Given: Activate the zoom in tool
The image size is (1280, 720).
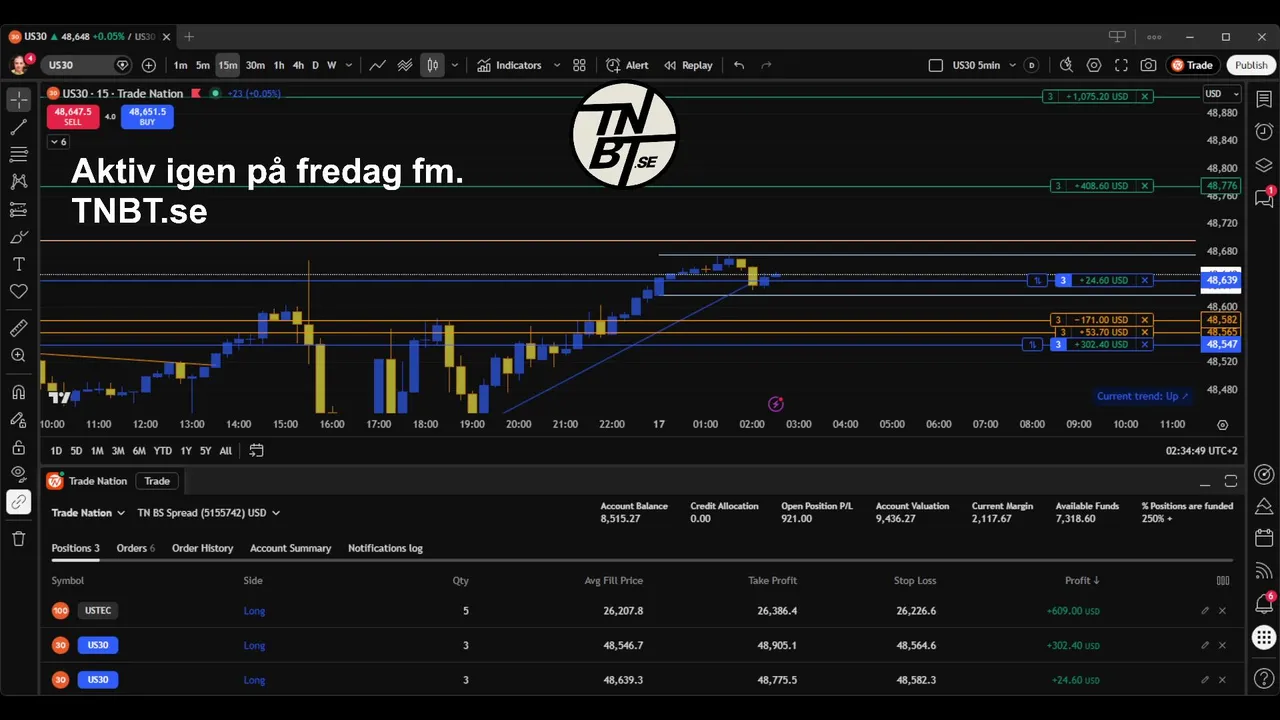Looking at the screenshot, I should 18,355.
